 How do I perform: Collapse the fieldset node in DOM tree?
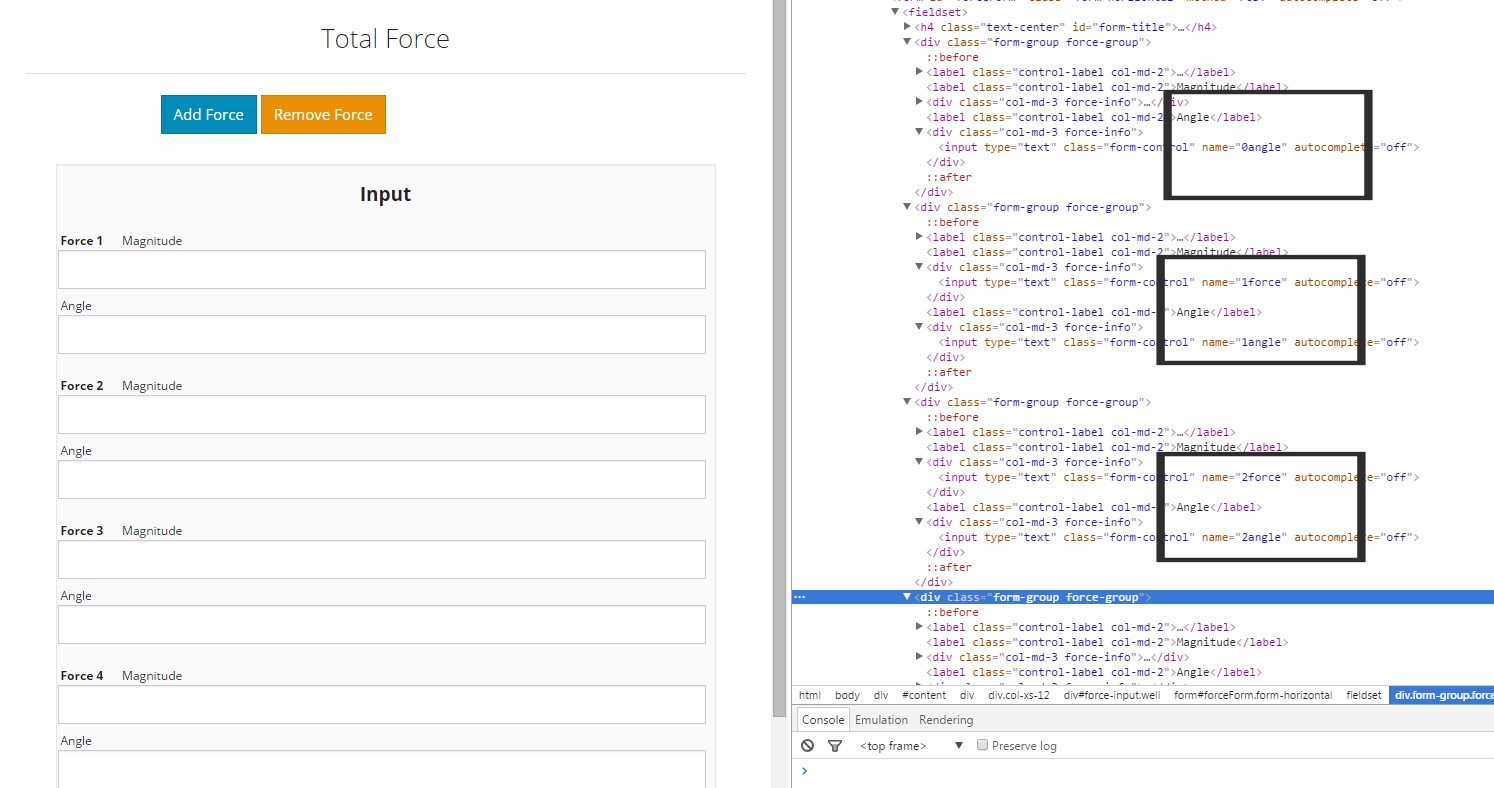(895, 12)
